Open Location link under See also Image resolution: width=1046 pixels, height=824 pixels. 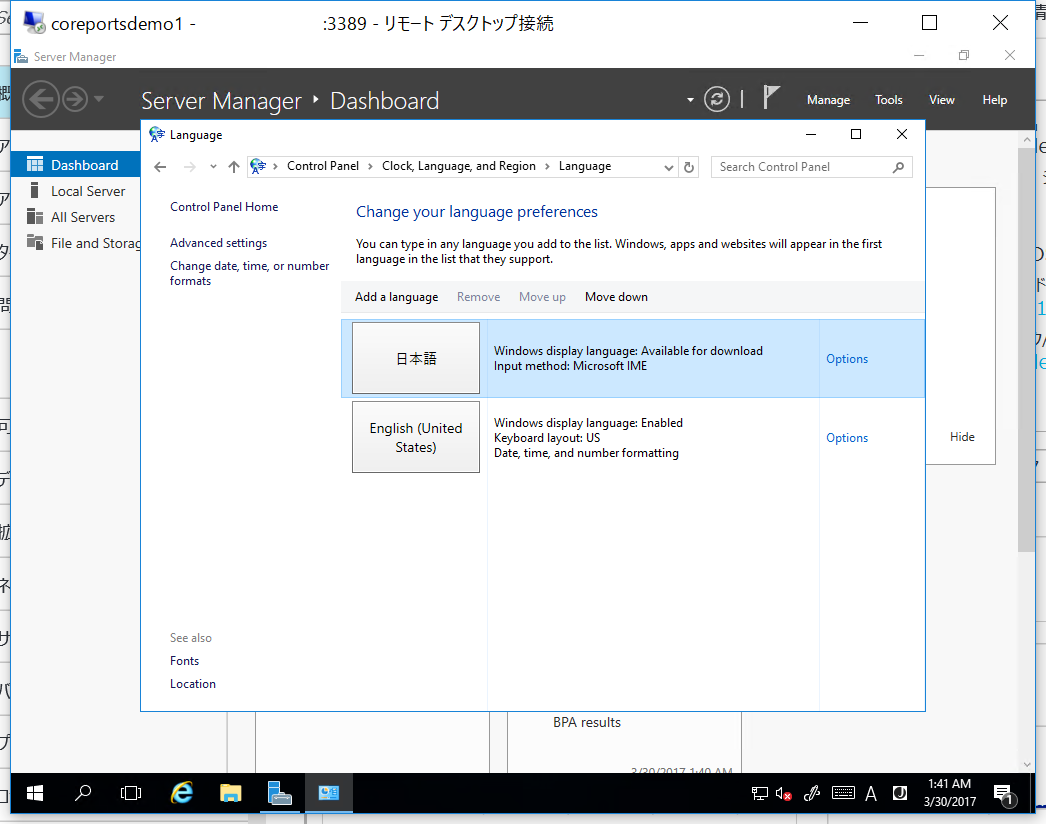pyautogui.click(x=193, y=684)
